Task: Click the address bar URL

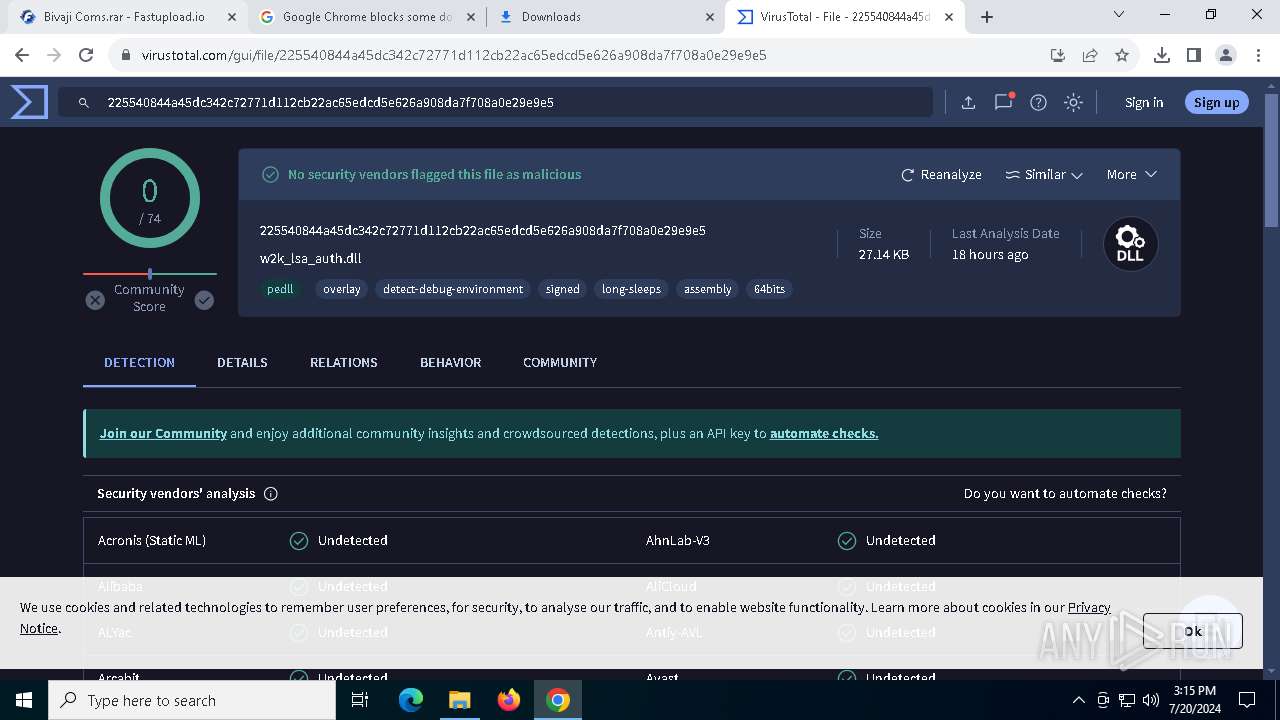Action: tap(454, 55)
